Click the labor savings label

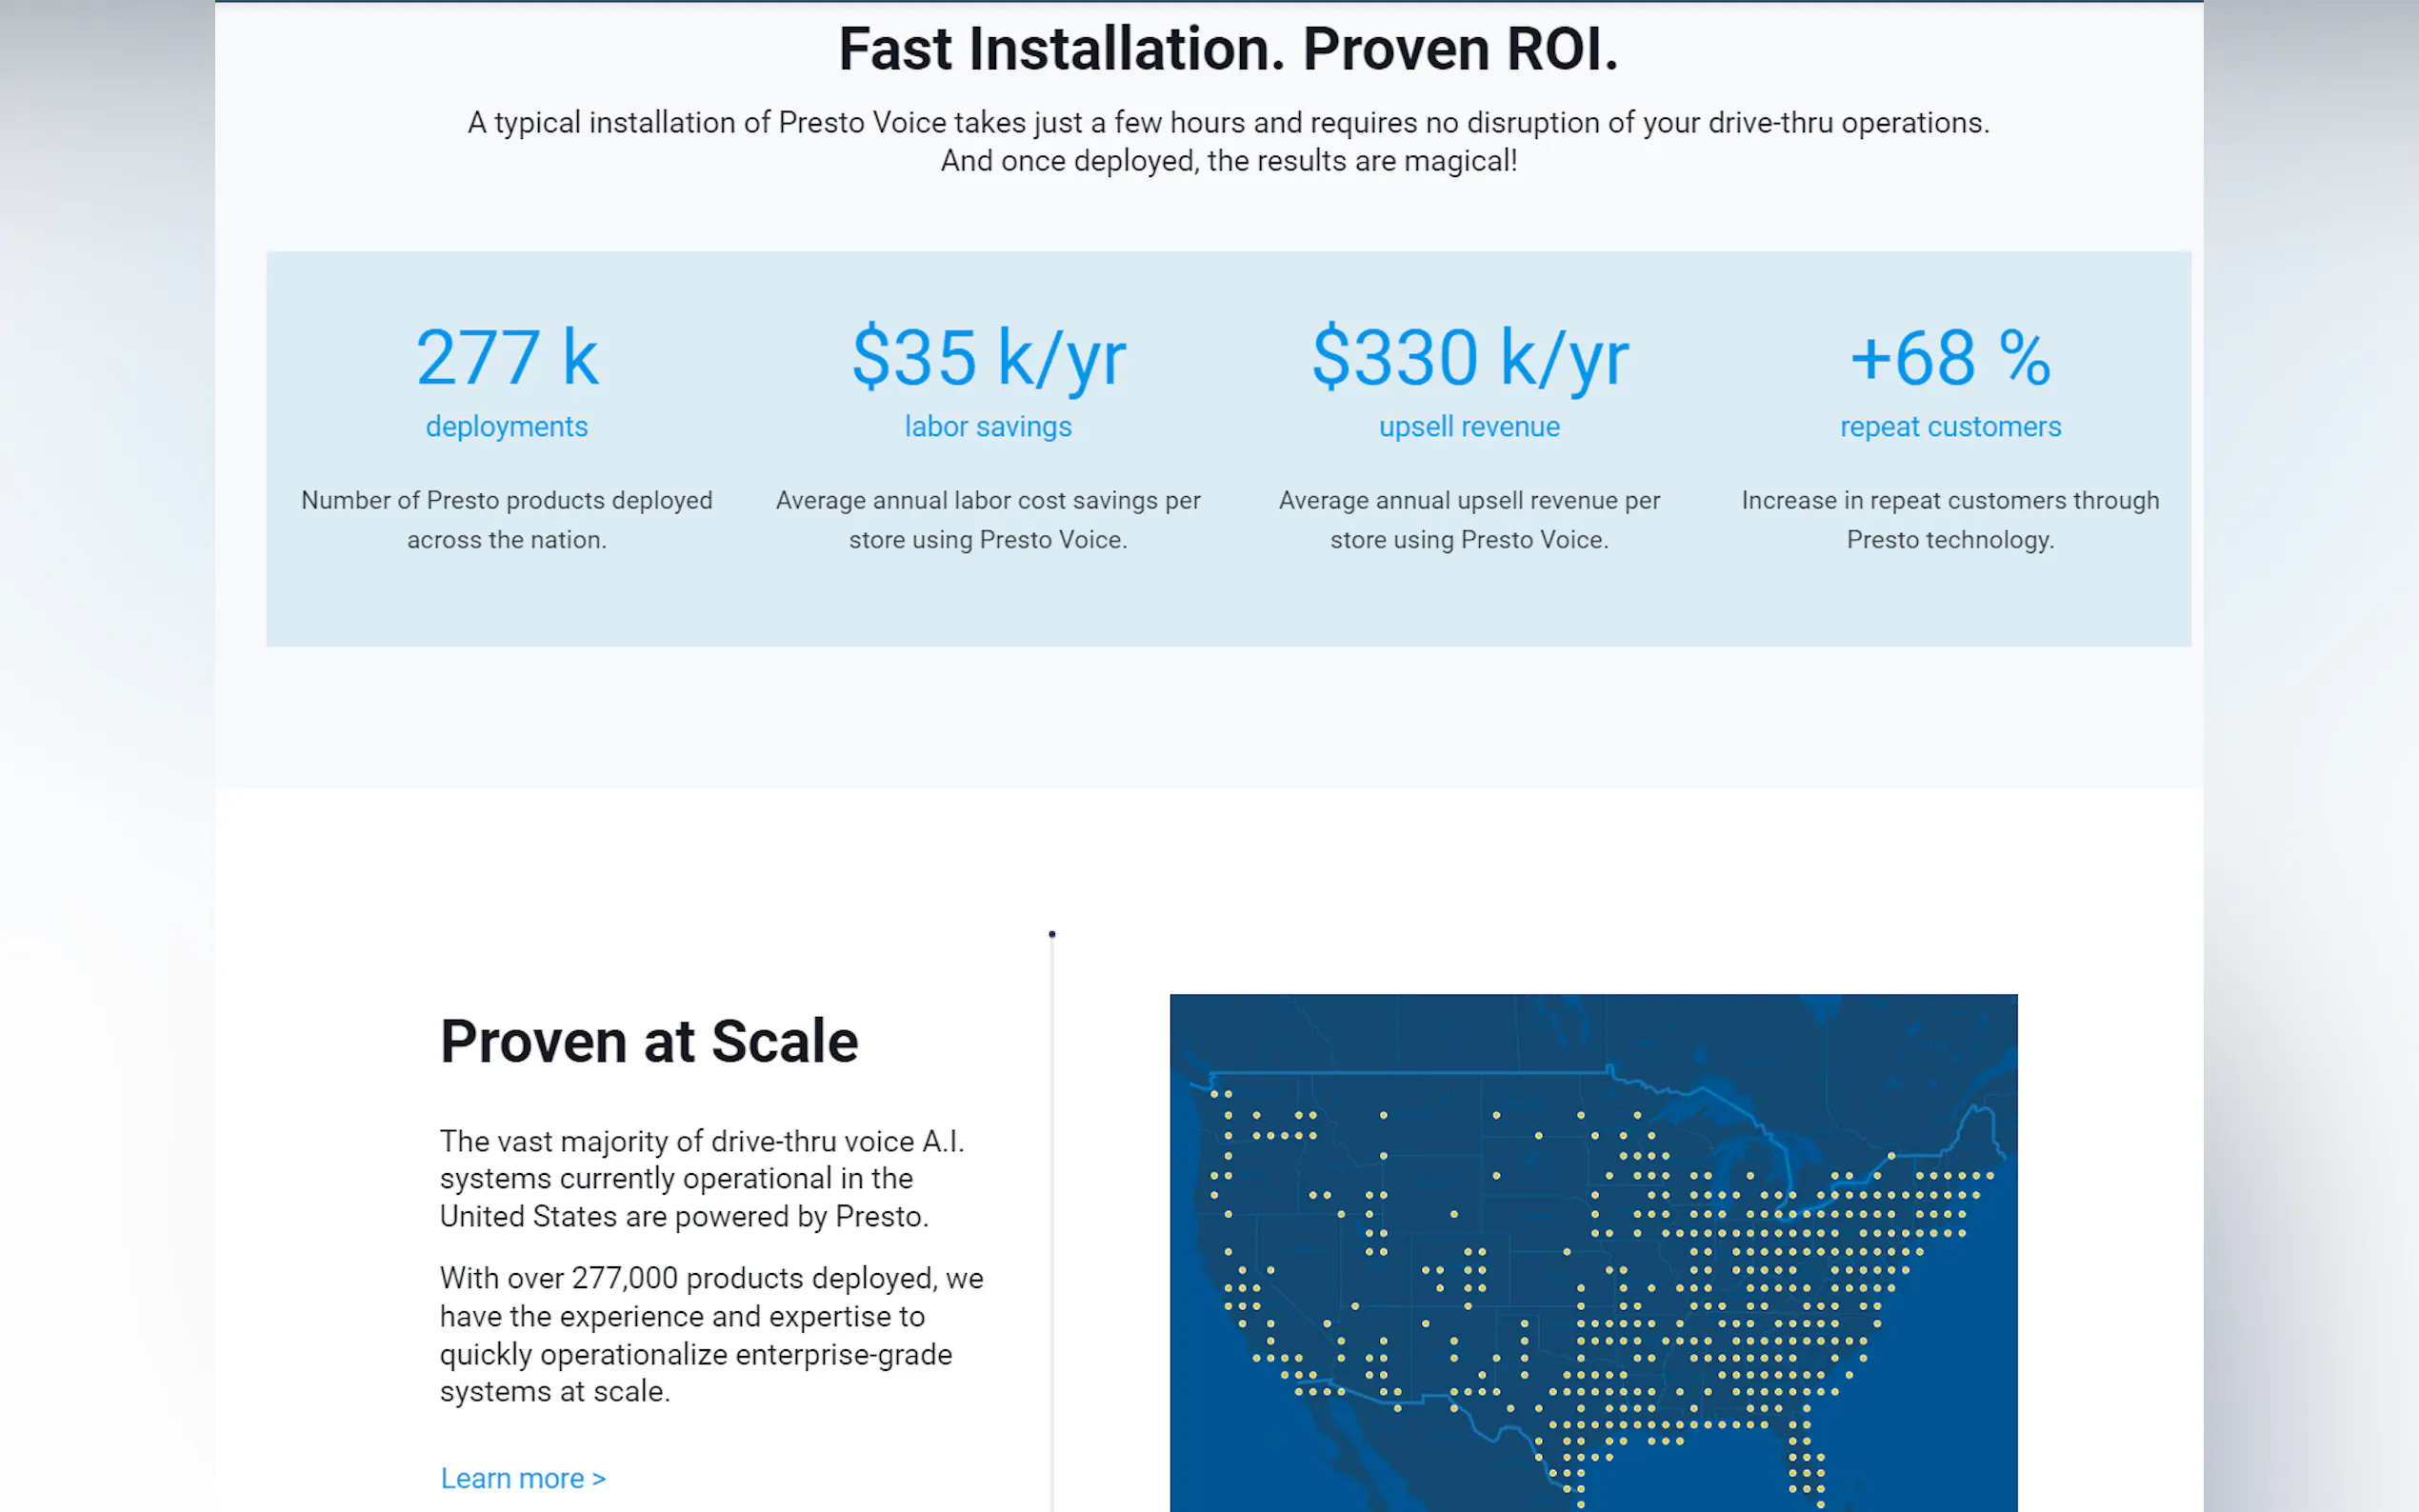(988, 427)
